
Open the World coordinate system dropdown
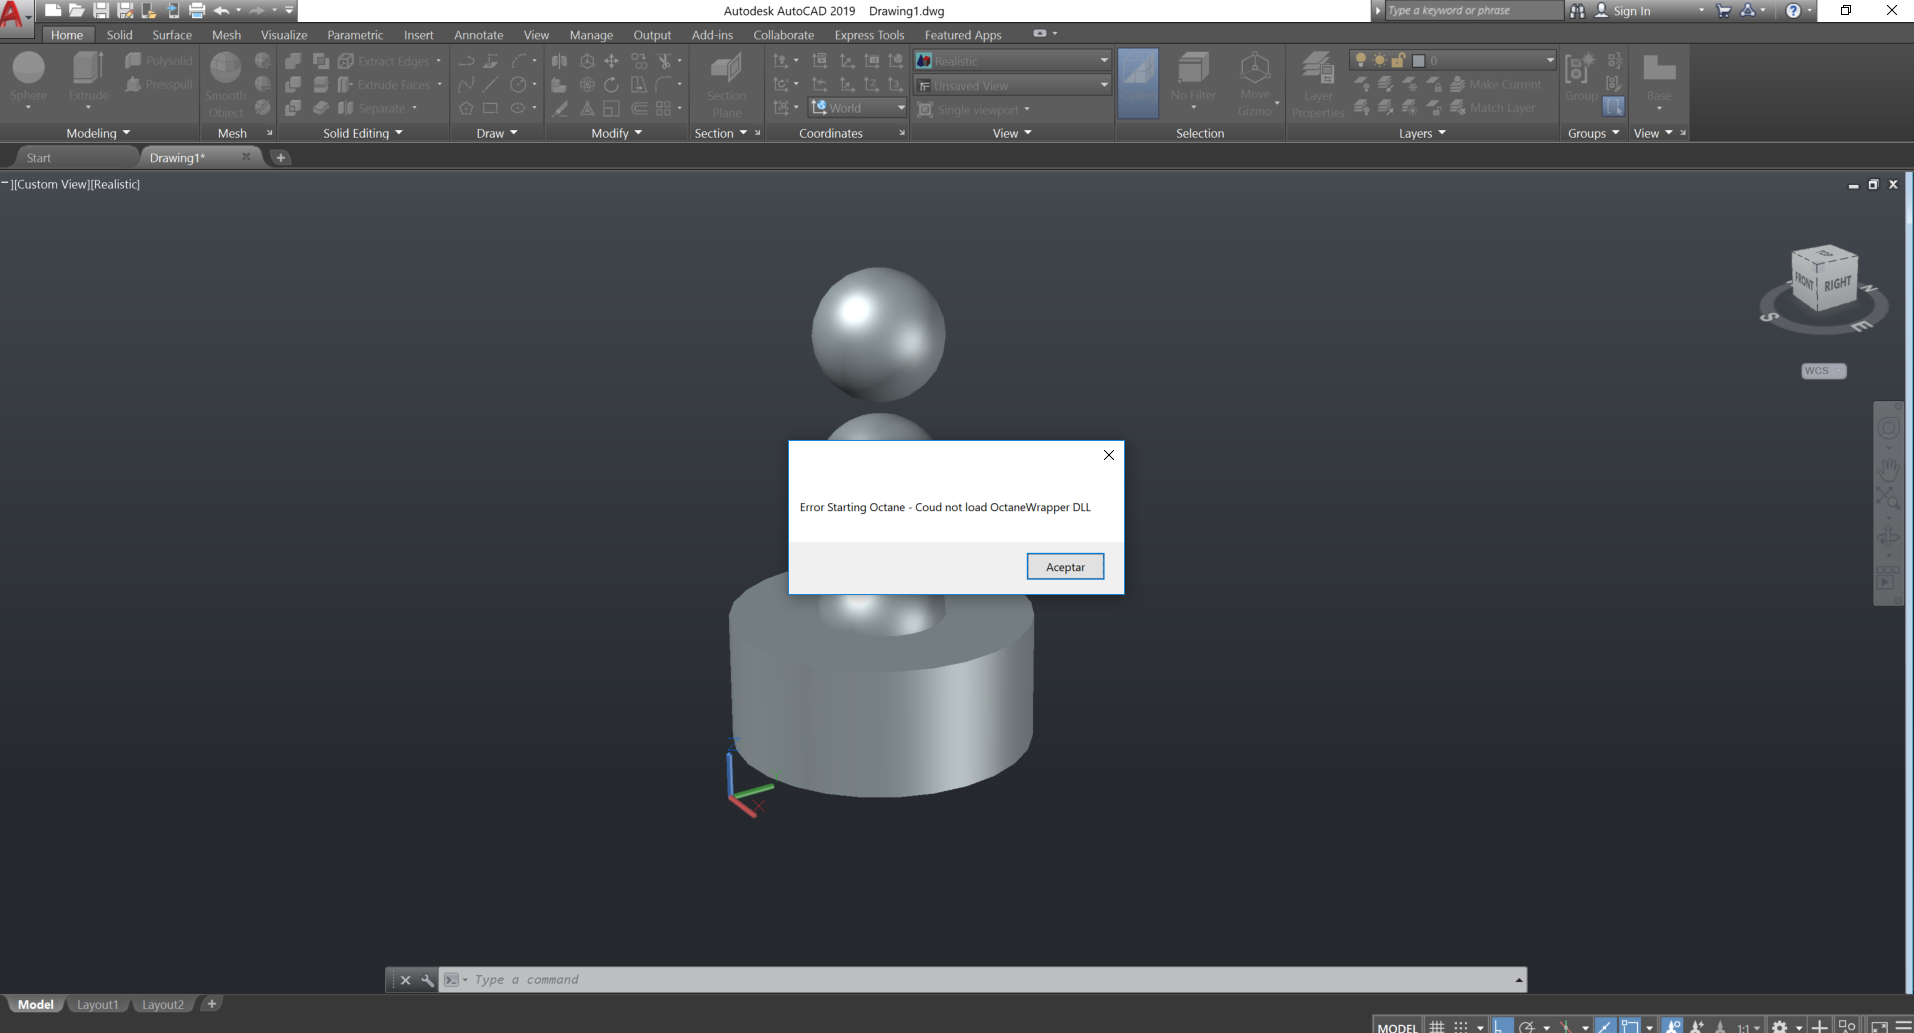tap(858, 108)
